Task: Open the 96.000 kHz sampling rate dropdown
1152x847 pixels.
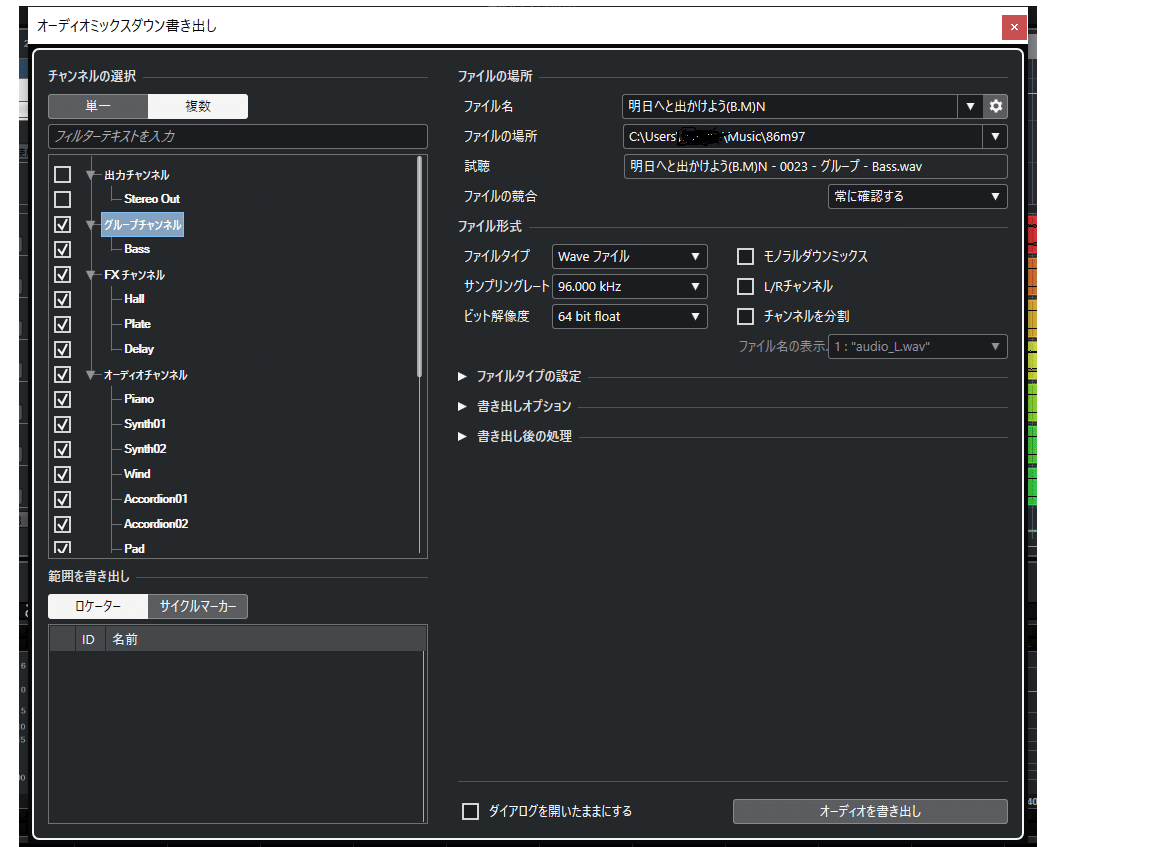Action: coord(630,286)
